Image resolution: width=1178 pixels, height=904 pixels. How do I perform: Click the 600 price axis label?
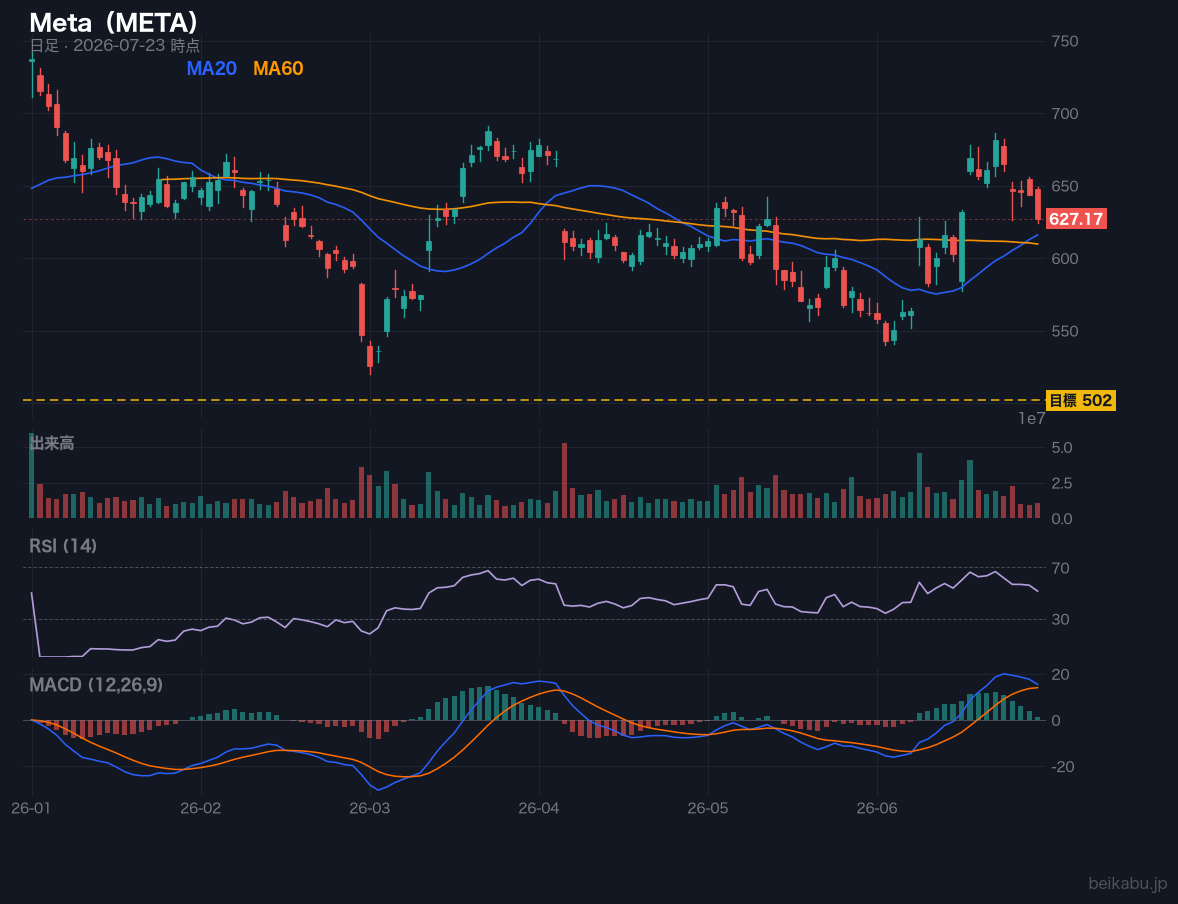tap(1065, 259)
